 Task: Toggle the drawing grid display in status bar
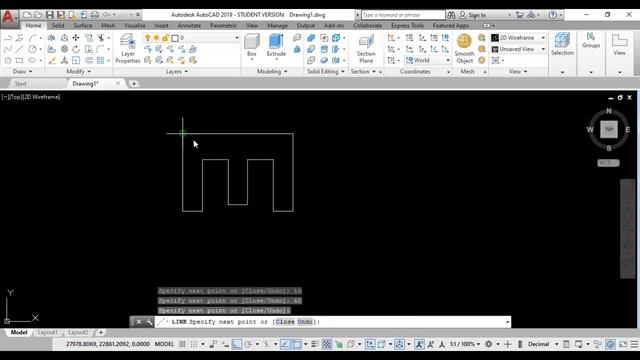pos(182,344)
